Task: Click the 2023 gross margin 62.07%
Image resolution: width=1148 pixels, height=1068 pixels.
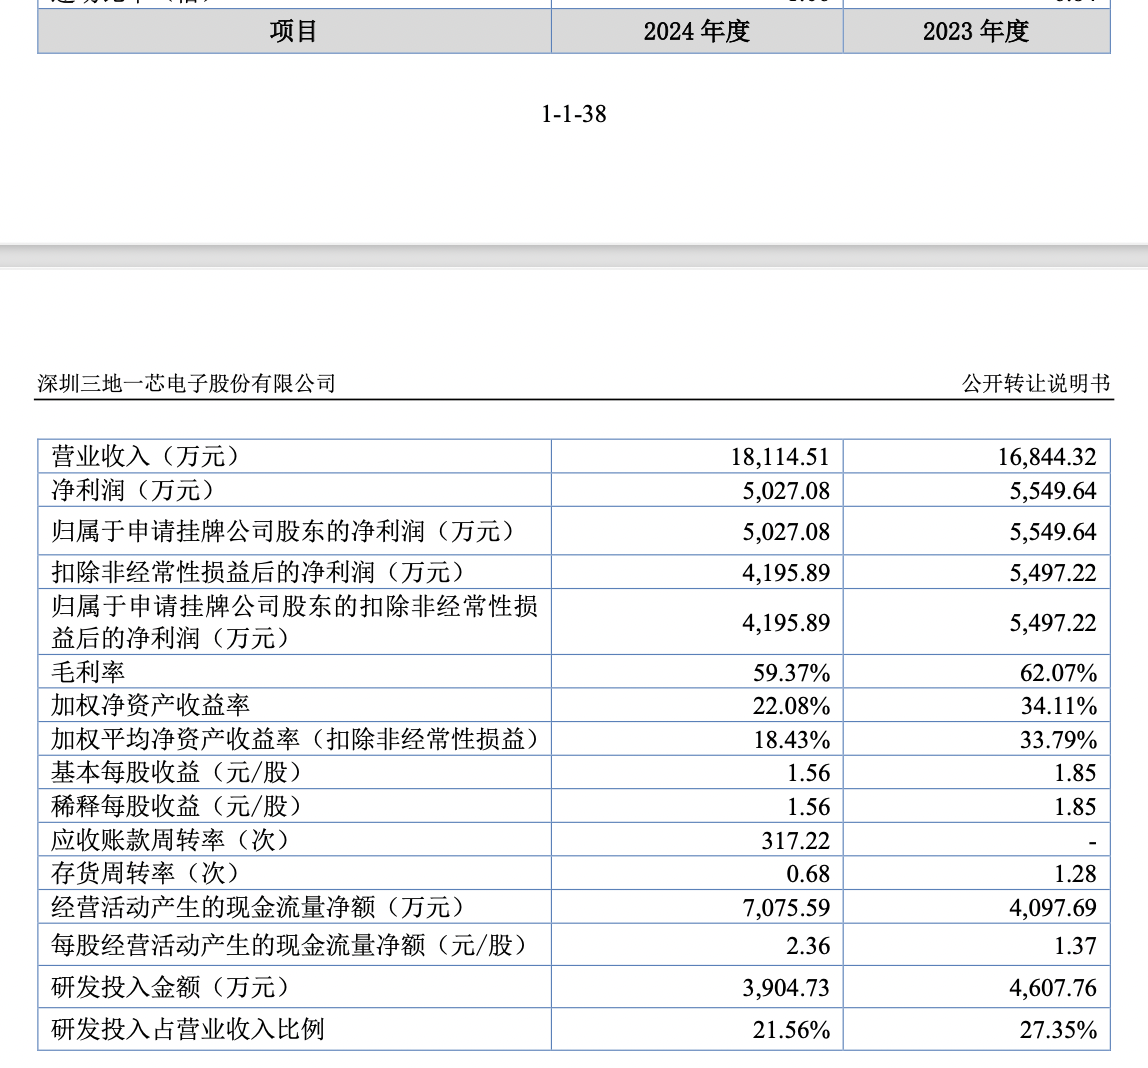Action: pyautogui.click(x=1058, y=672)
